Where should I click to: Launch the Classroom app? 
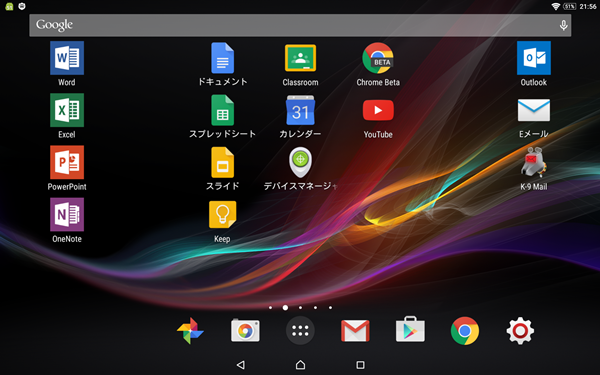tap(300, 58)
